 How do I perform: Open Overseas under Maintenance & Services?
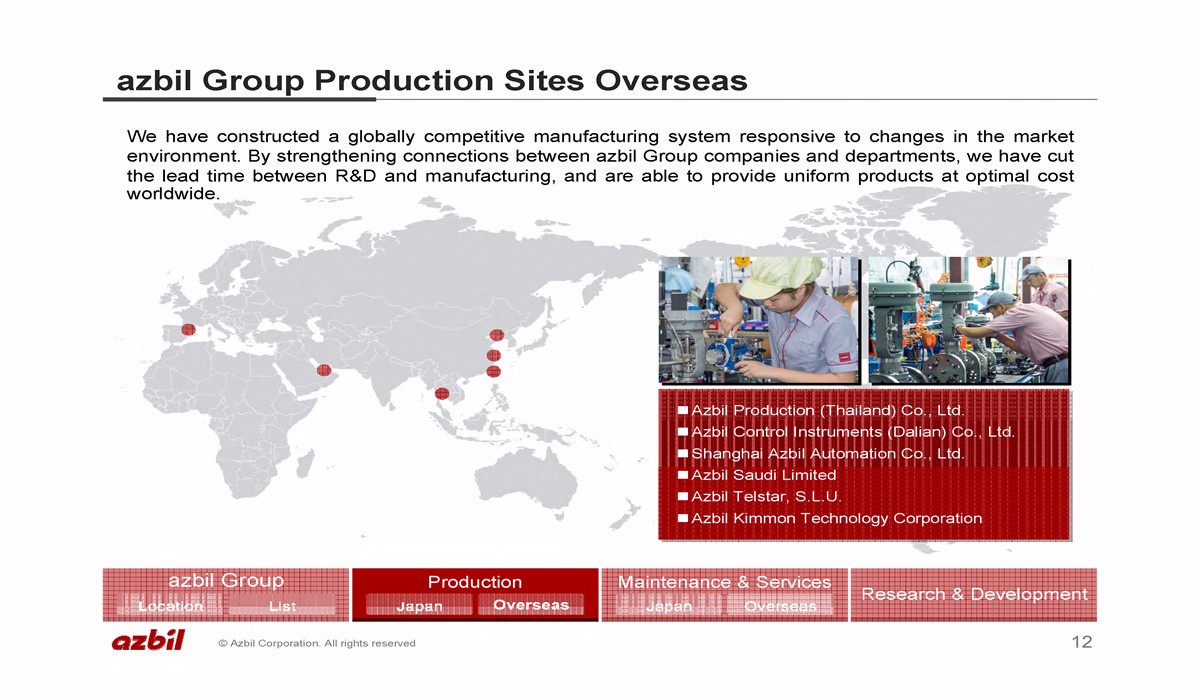point(780,606)
